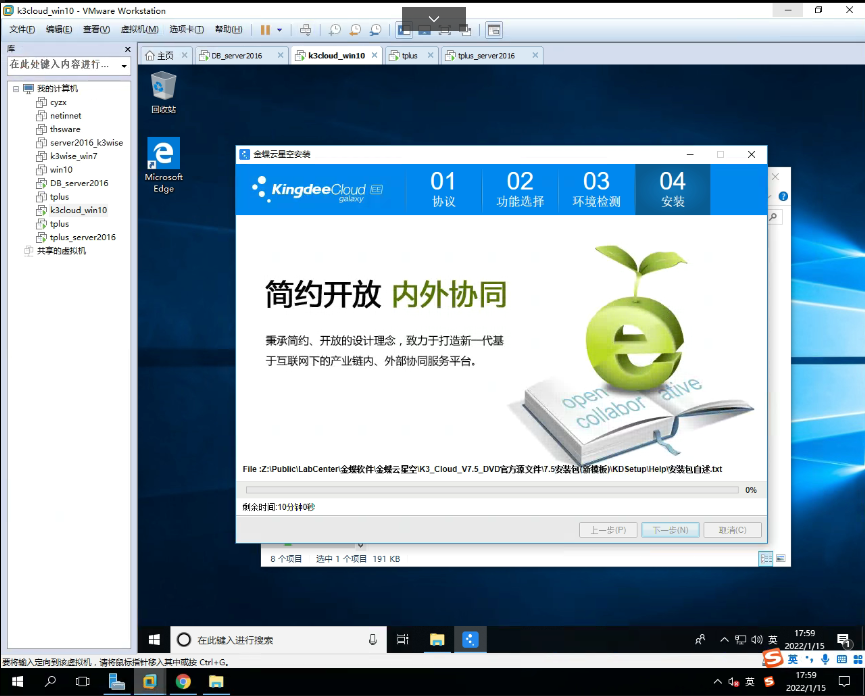Image resolution: width=865 pixels, height=696 pixels.
Task: Open Google Chrome from the host taskbar
Action: click(183, 682)
